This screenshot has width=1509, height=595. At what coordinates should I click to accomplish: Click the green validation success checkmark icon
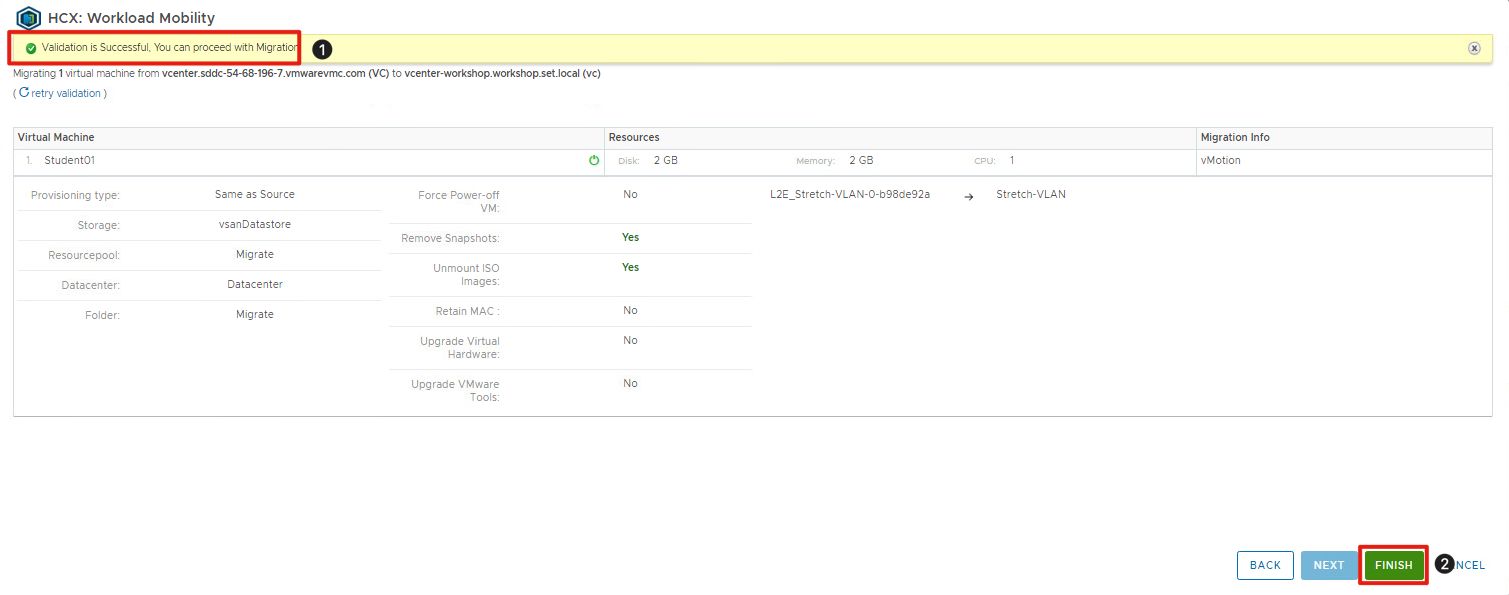tap(31, 48)
